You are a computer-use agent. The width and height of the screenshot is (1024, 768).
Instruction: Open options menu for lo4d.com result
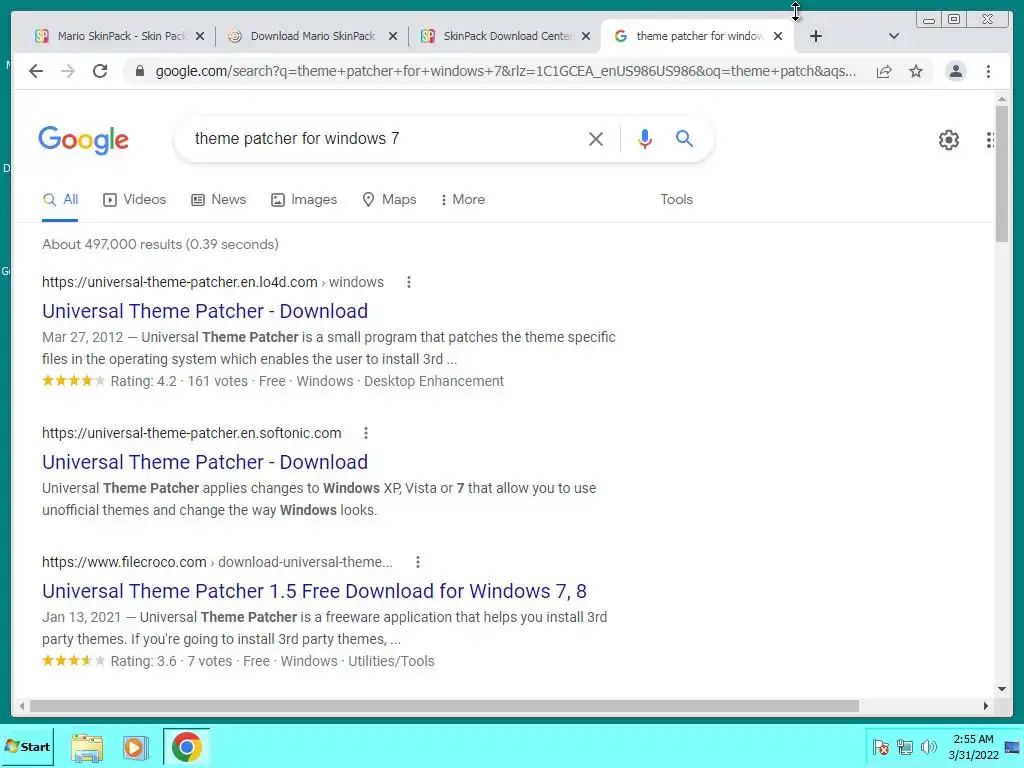click(409, 282)
